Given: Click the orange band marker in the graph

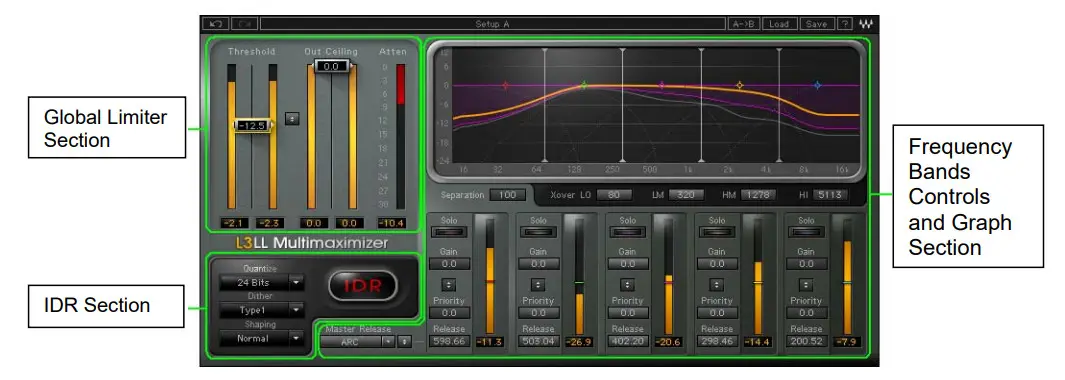Looking at the screenshot, I should (740, 86).
